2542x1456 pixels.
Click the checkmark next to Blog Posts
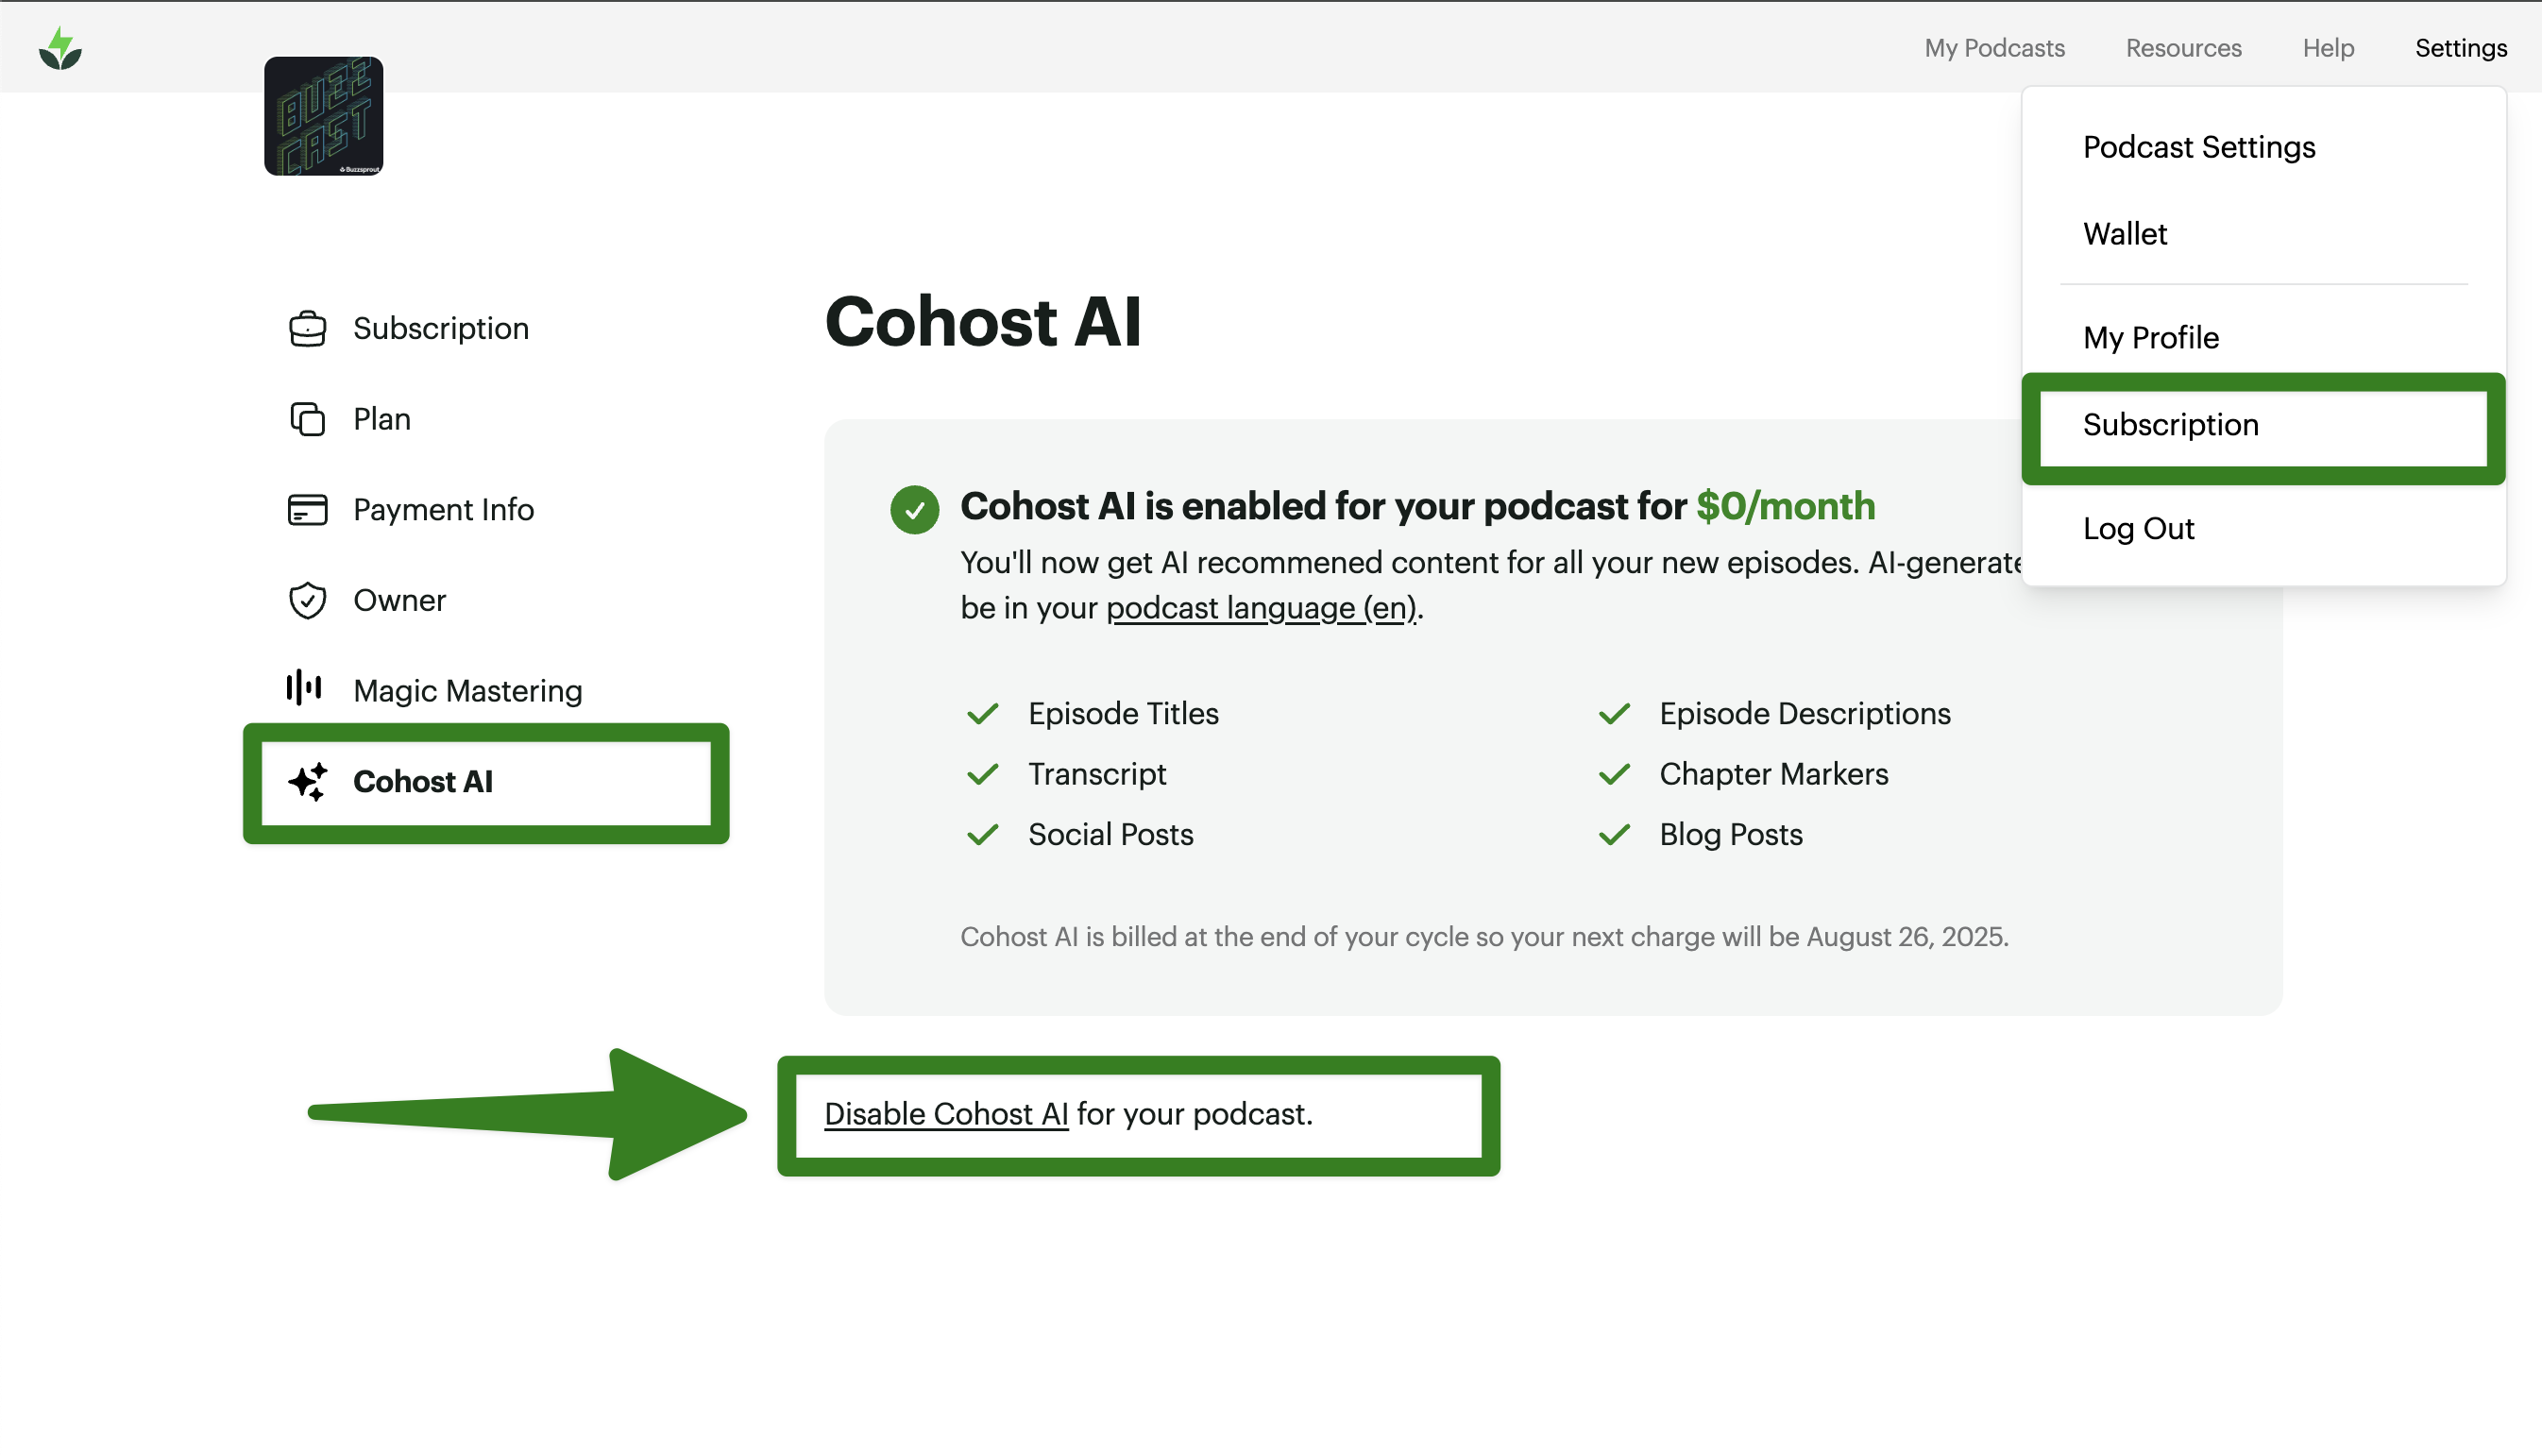pyautogui.click(x=1614, y=834)
